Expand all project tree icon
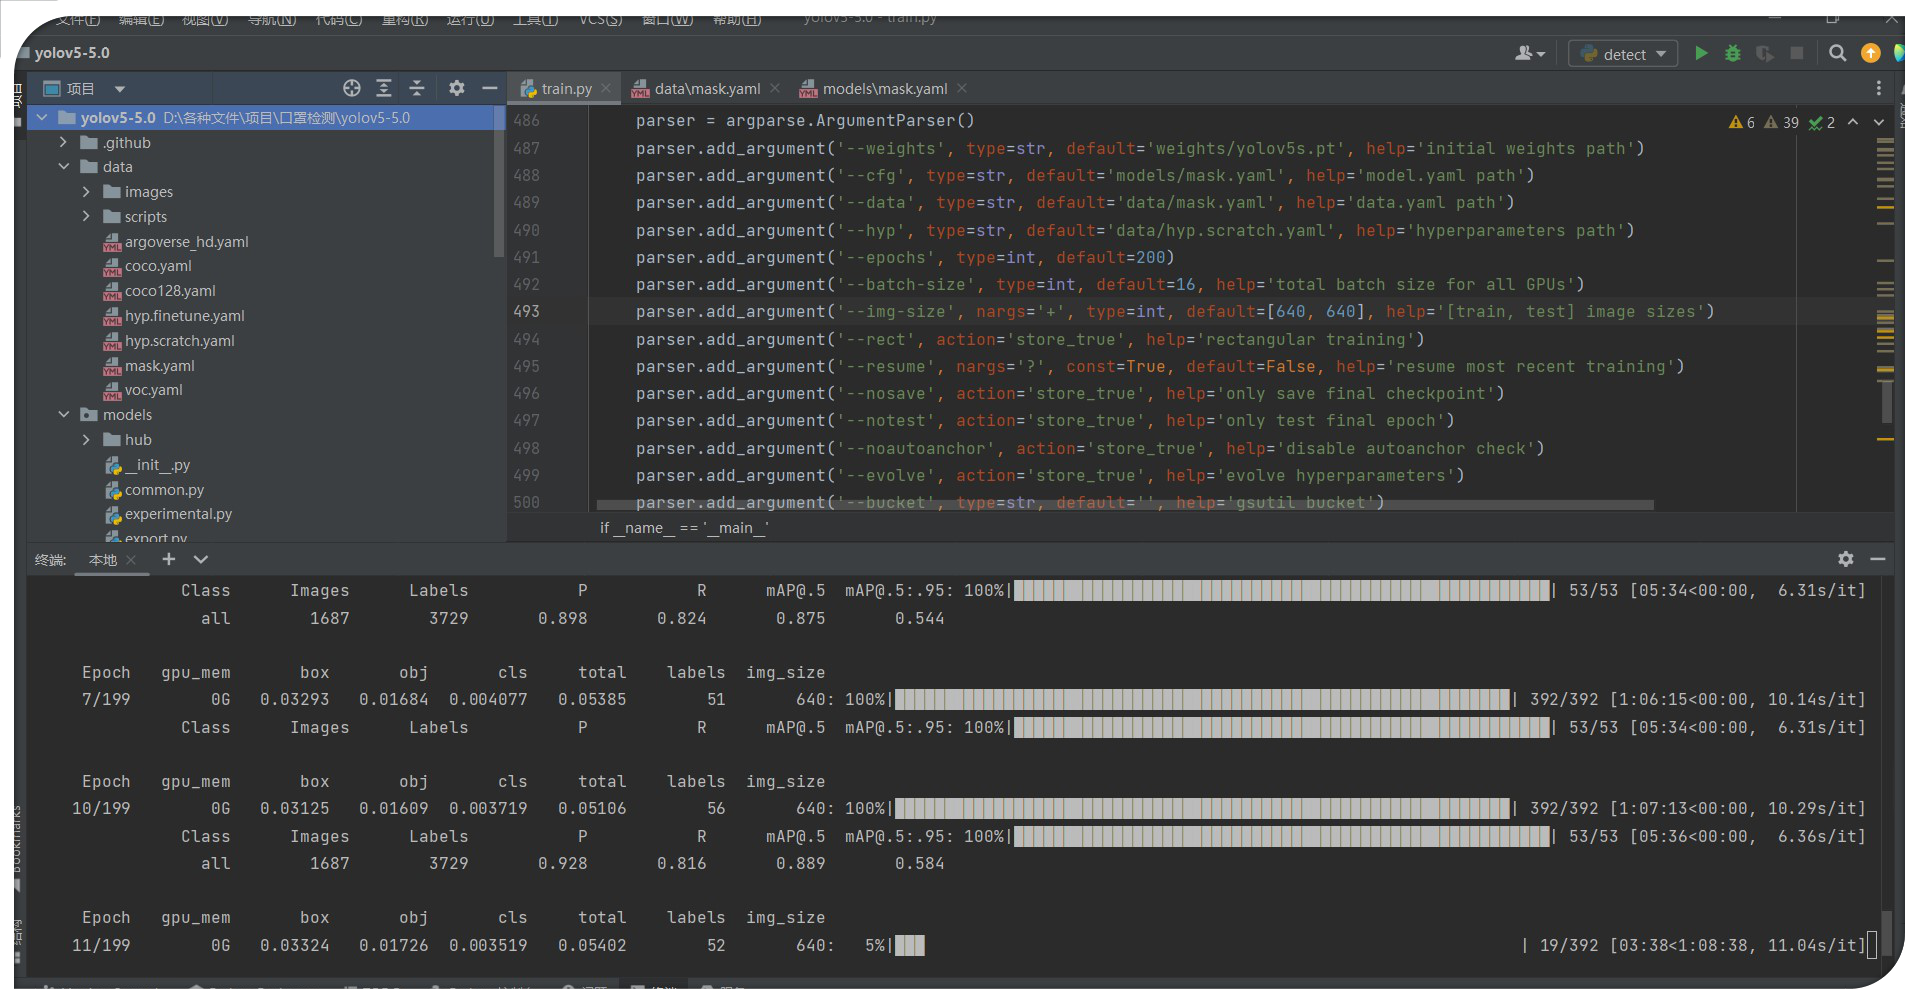1919x1005 pixels. pos(384,89)
